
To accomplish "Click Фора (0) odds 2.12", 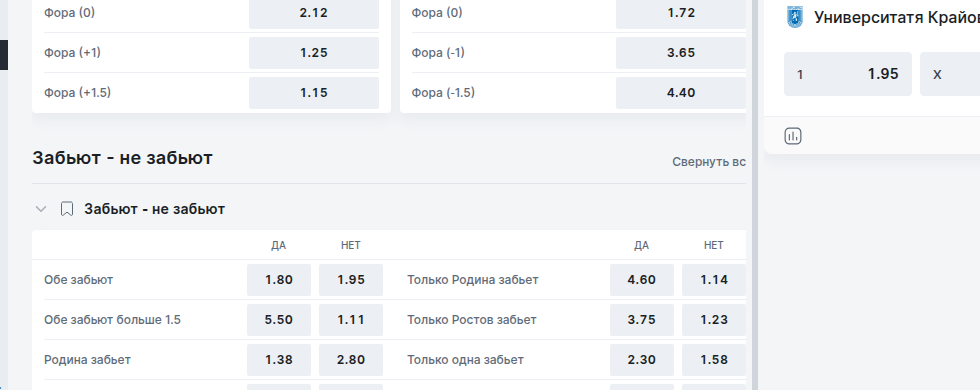I will (x=314, y=13).
